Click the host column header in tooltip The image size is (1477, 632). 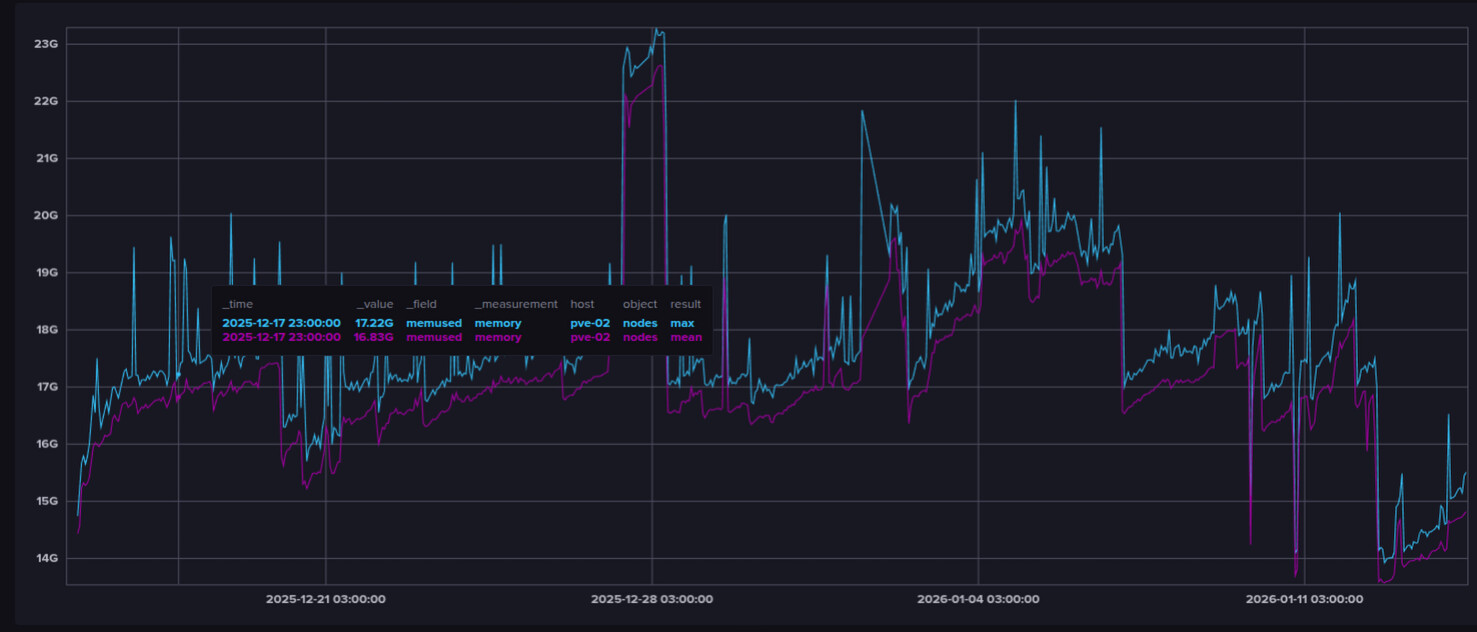point(582,304)
